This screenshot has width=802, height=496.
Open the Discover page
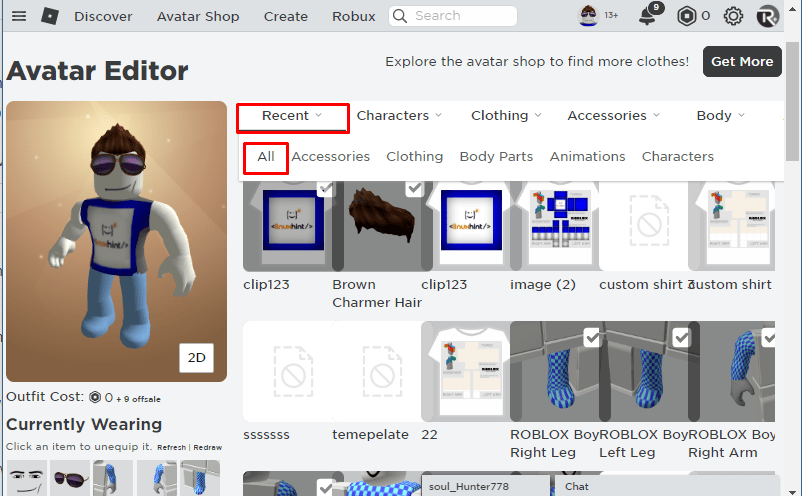click(x=103, y=16)
